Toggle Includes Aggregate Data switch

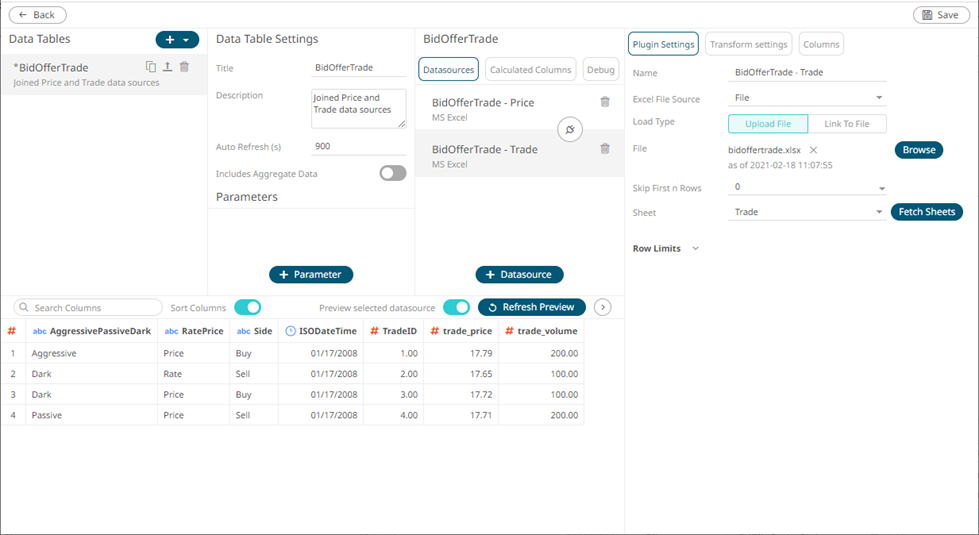393,173
